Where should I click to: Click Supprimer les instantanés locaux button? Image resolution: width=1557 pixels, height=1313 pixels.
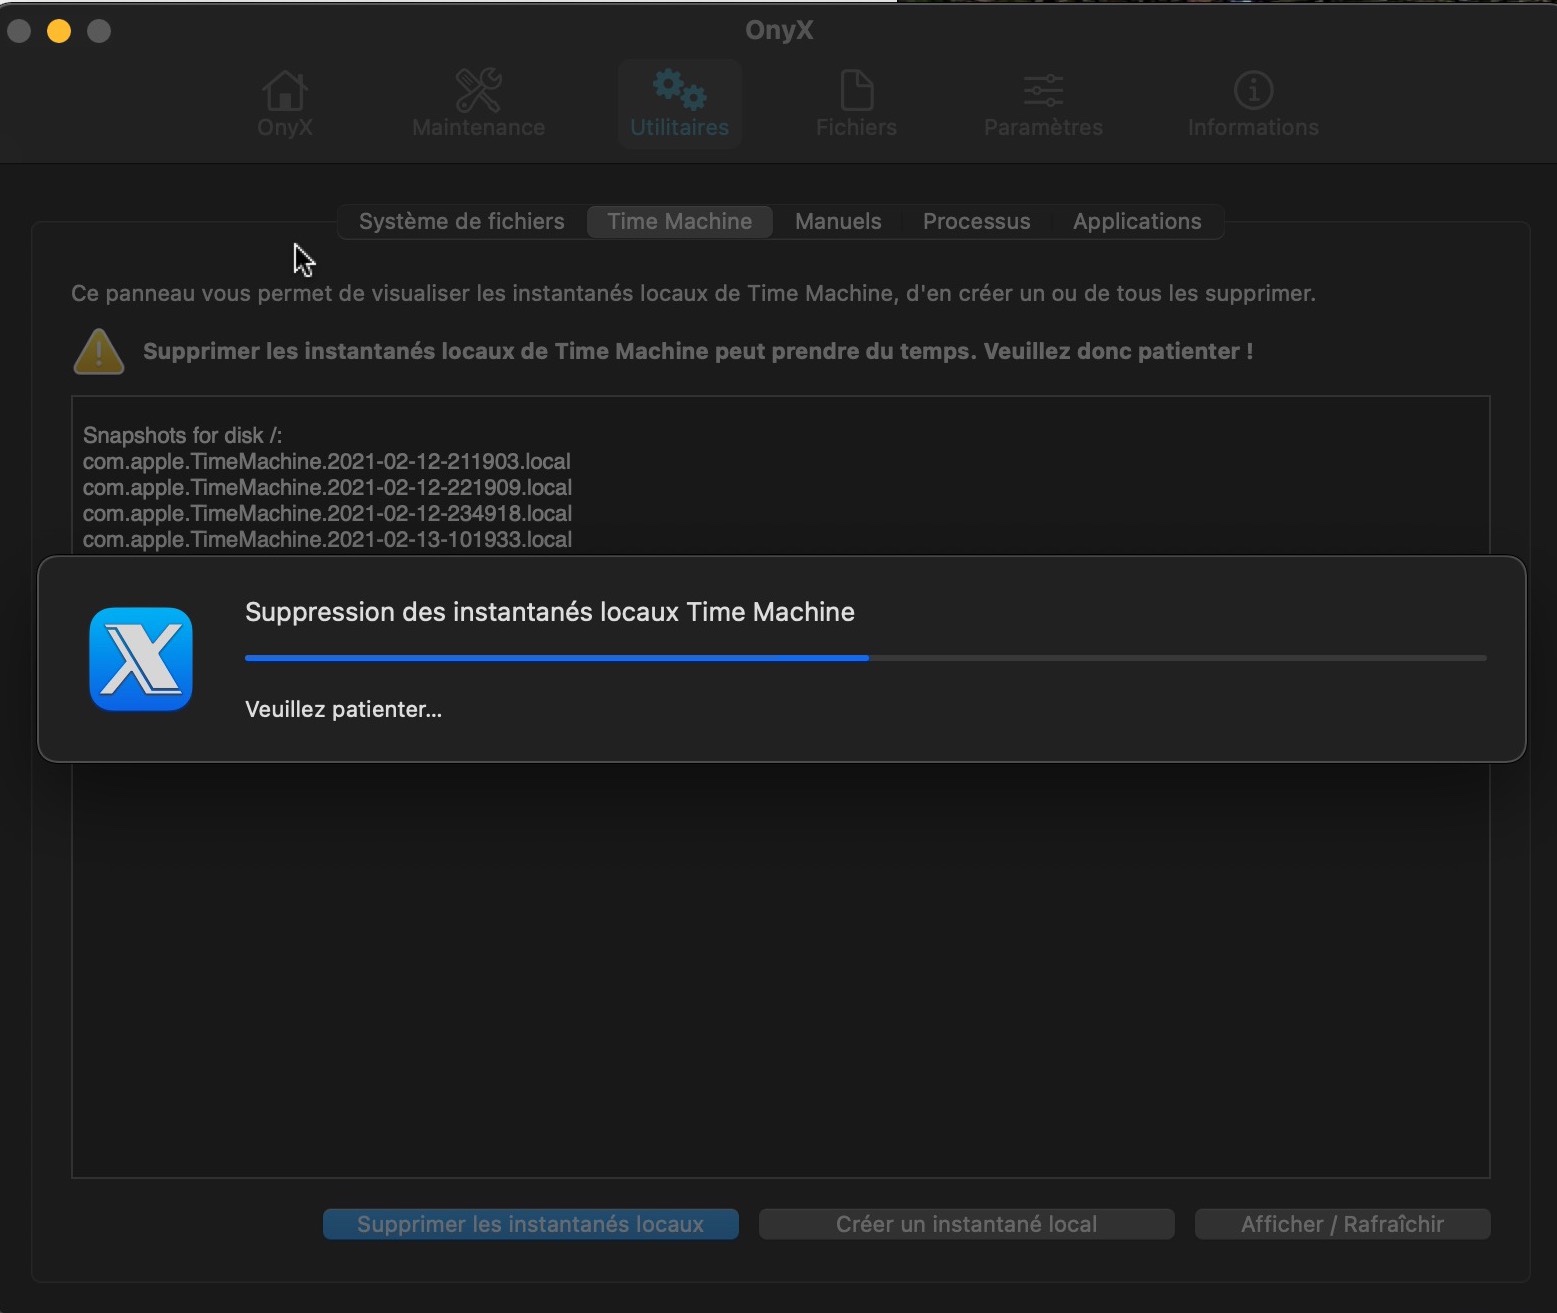[531, 1224]
